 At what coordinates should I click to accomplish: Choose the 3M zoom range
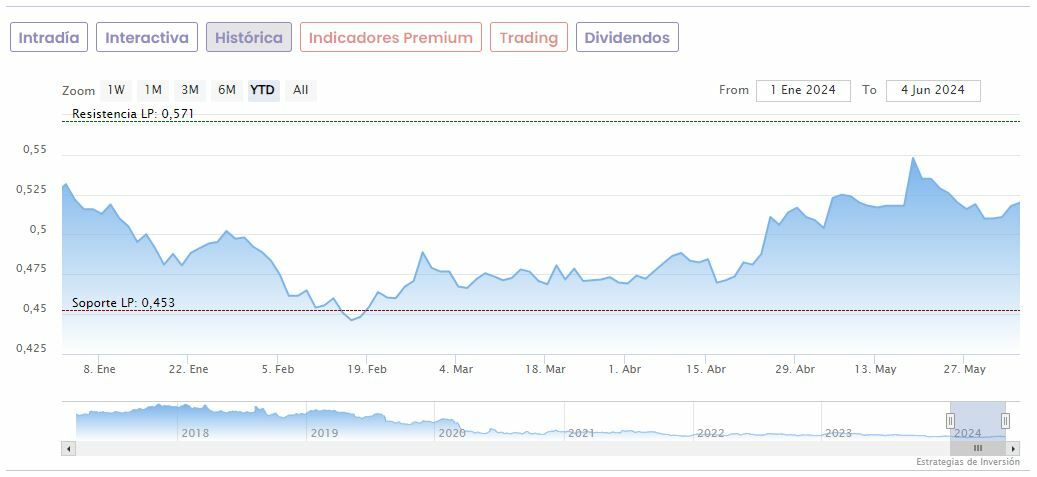tap(190, 90)
